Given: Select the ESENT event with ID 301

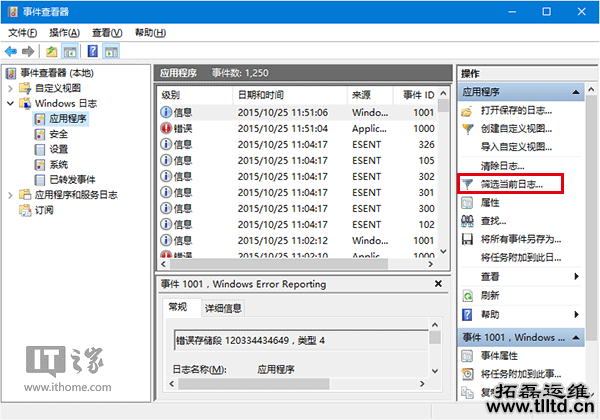Looking at the screenshot, I should 297,193.
